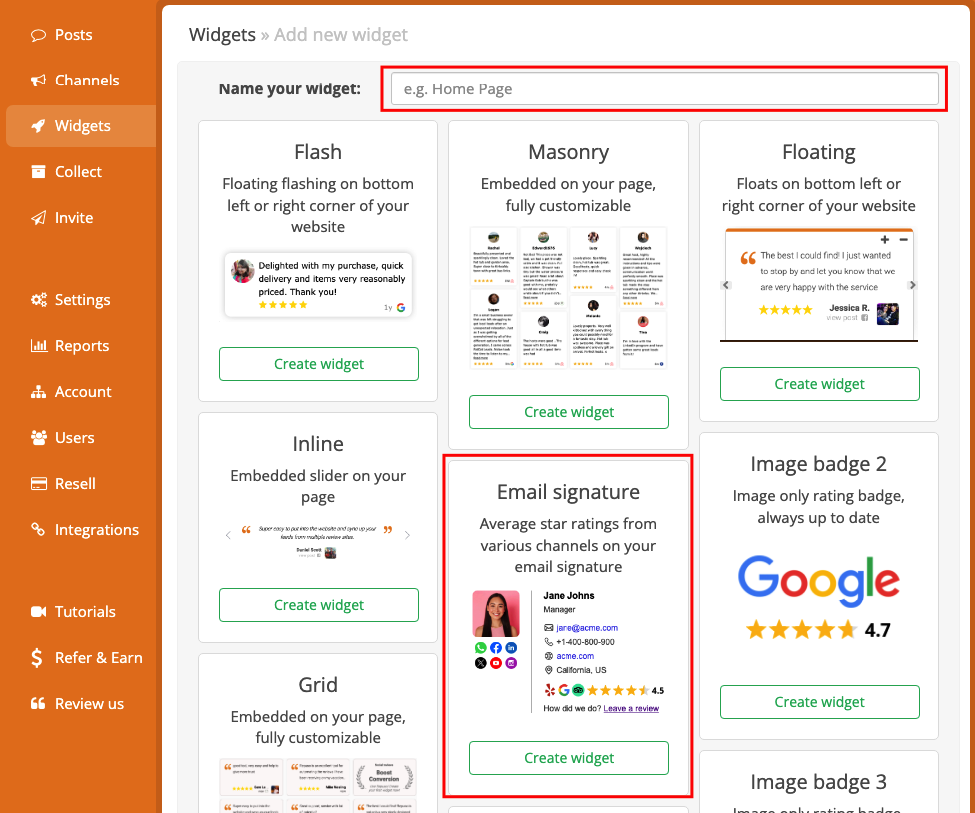Viewport: 975px width, 813px height.
Task: Click the Review us quote icon
Action: pos(38,704)
